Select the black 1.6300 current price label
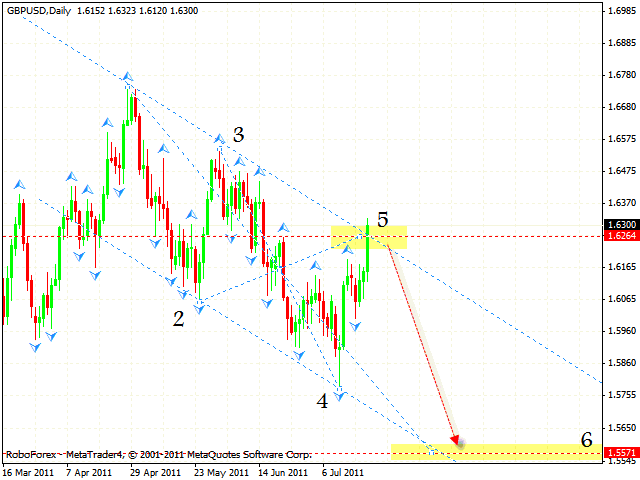The width and height of the screenshot is (640, 480). [x=622, y=224]
